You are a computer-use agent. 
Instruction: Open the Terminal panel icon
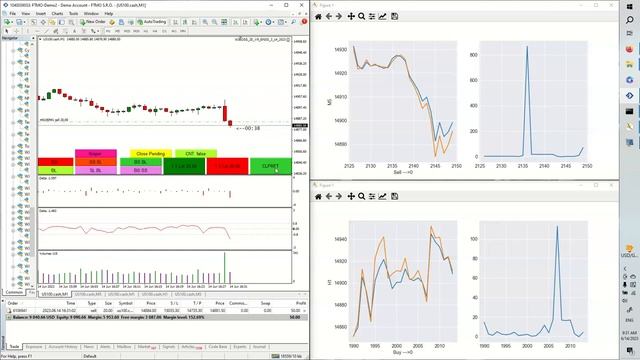tap(61, 22)
